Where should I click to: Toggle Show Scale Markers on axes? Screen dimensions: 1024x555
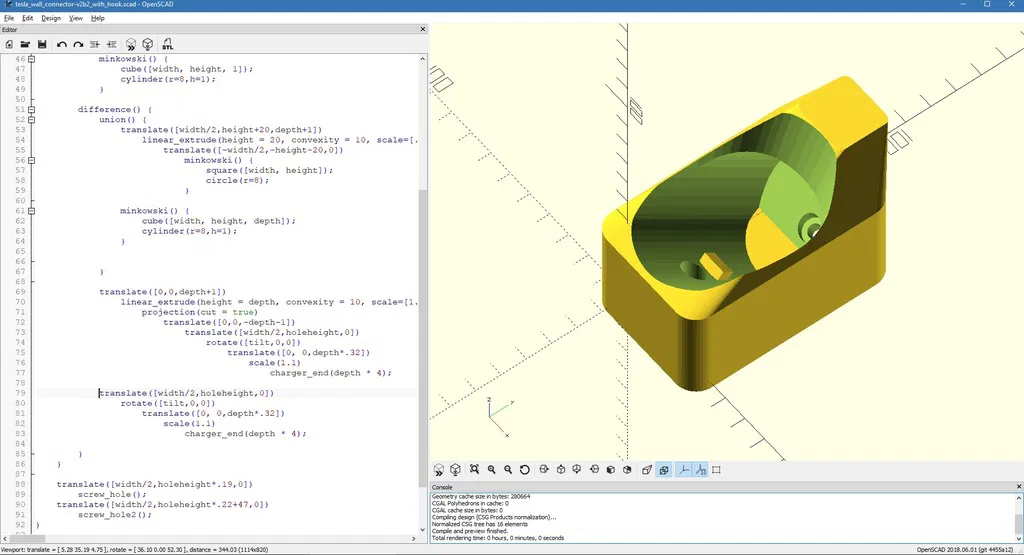(700, 469)
